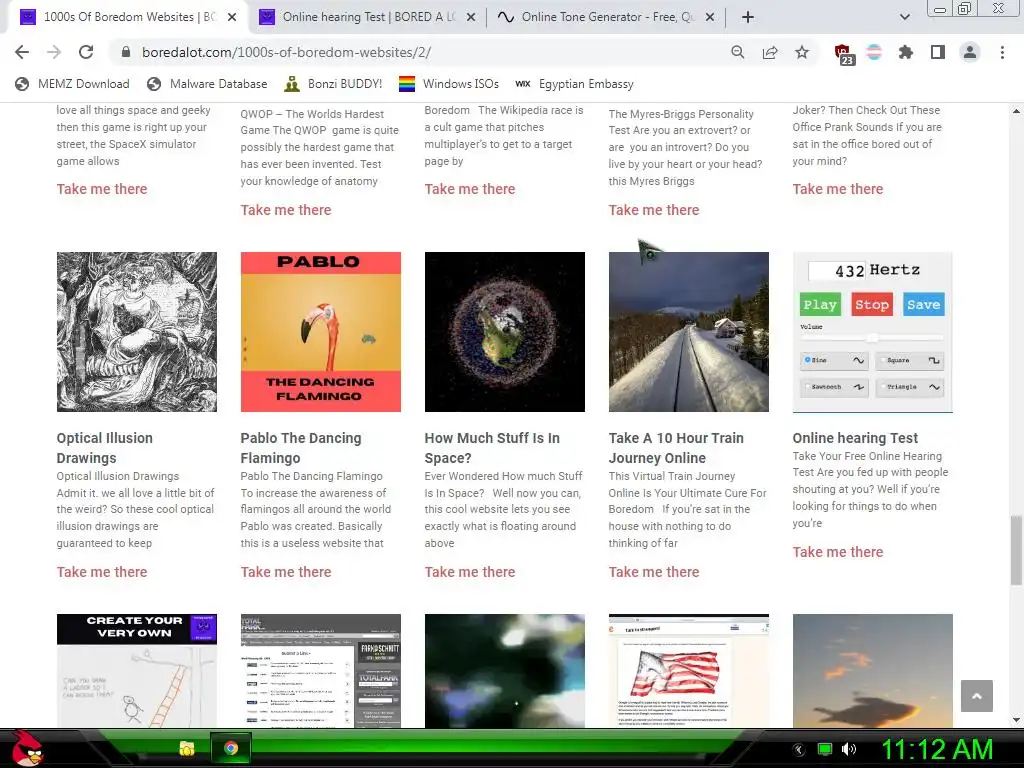Open the Create Your Very Own thumbnail

pyautogui.click(x=136, y=671)
